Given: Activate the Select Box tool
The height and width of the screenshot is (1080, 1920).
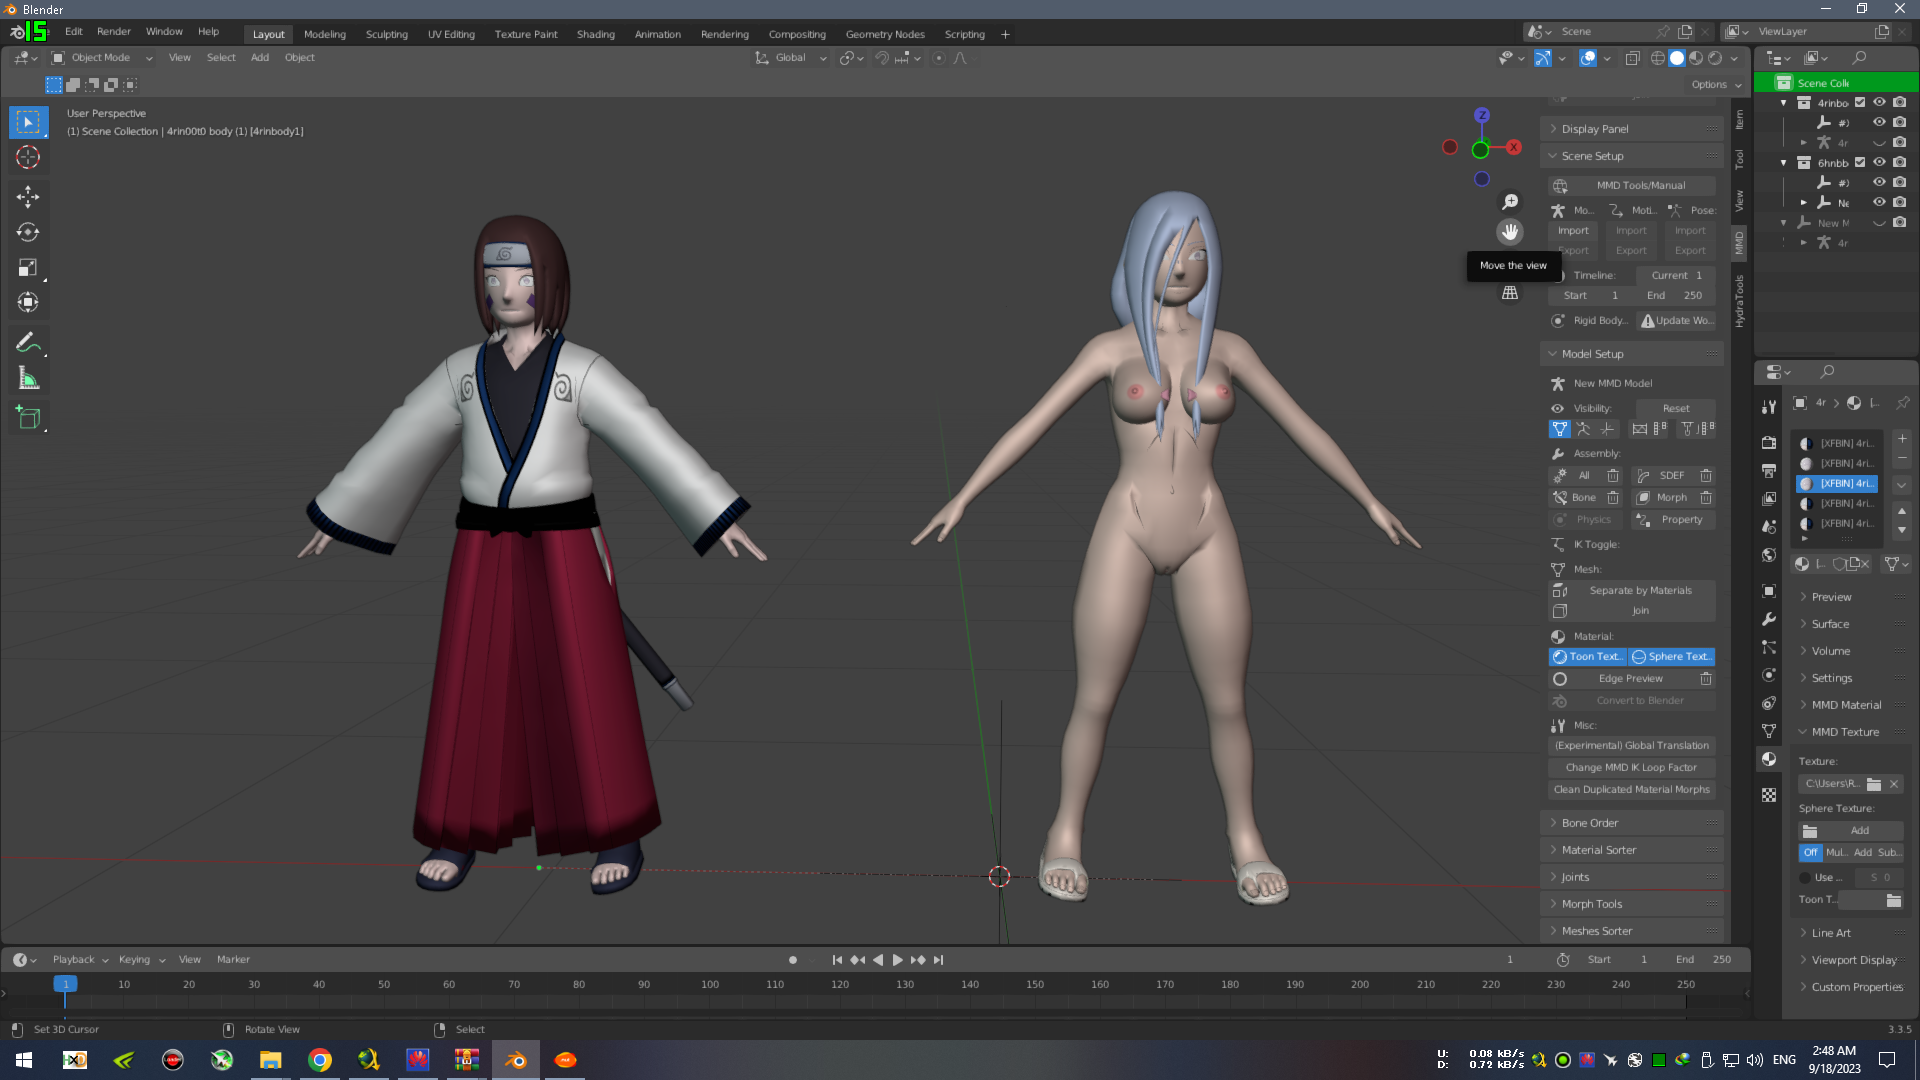Looking at the screenshot, I should (x=28, y=122).
